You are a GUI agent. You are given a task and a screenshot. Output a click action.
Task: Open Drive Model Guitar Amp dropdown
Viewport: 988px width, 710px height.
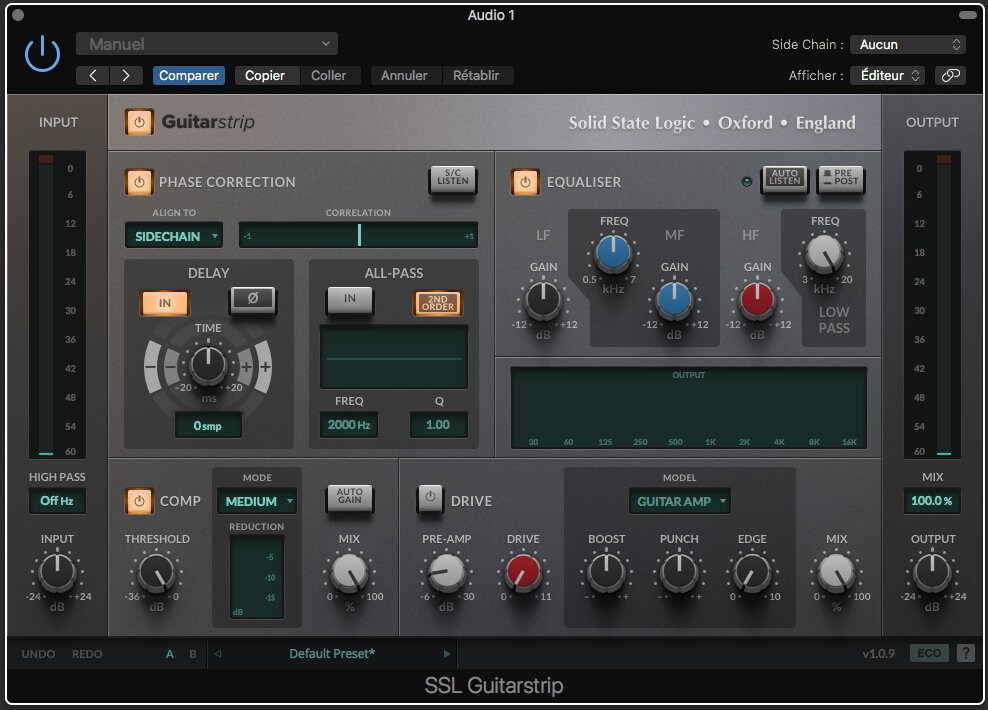[x=679, y=501]
